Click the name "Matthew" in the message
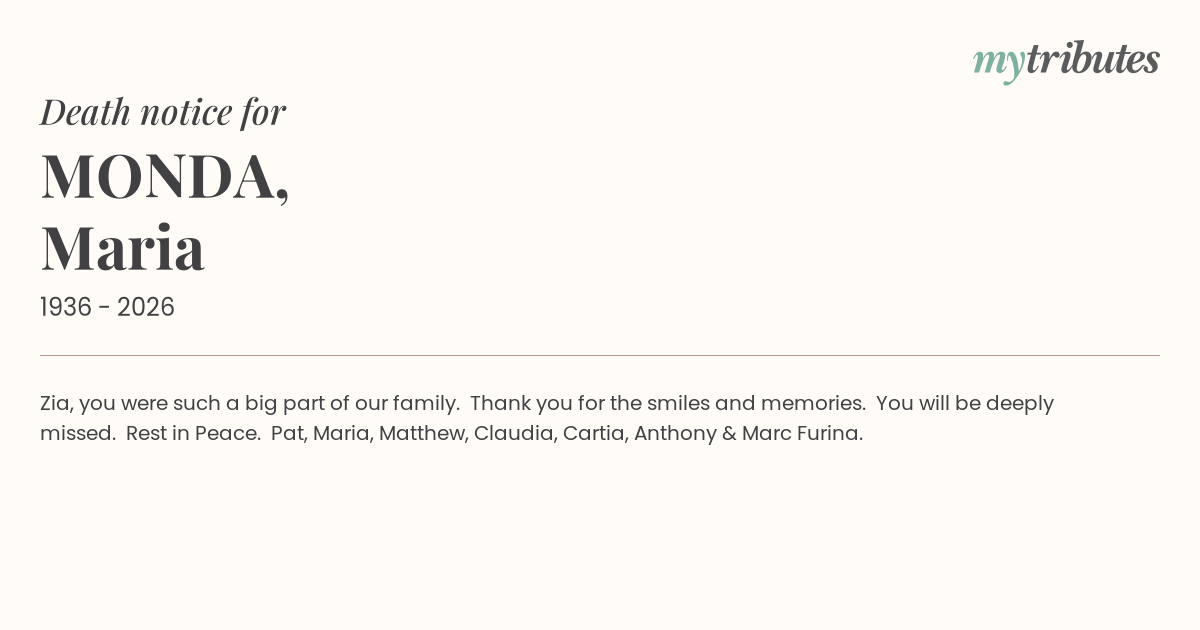This screenshot has height=630, width=1200. 421,433
